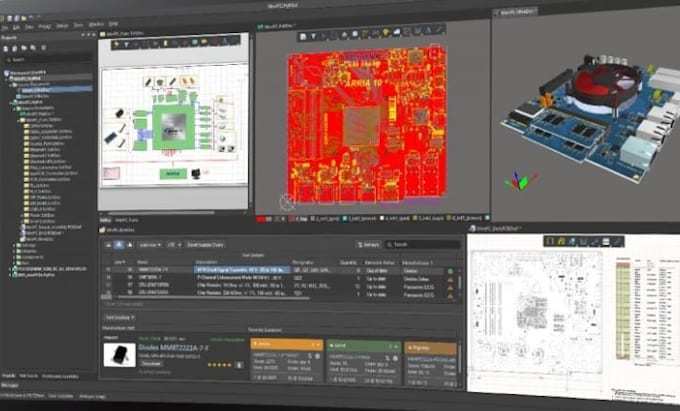This screenshot has height=411, width=680.
Task: Click into the Projects panel search field
Action: coord(49,59)
